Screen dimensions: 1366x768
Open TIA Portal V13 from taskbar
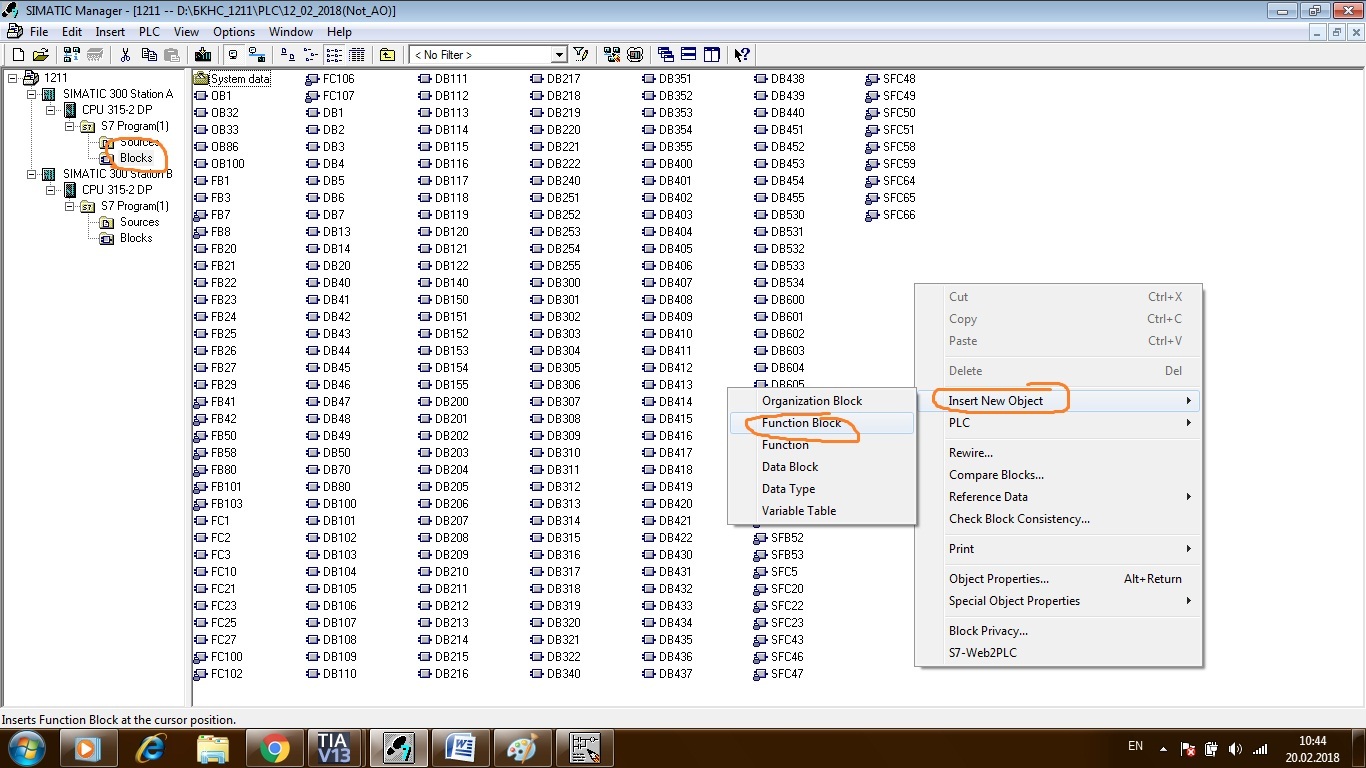333,748
